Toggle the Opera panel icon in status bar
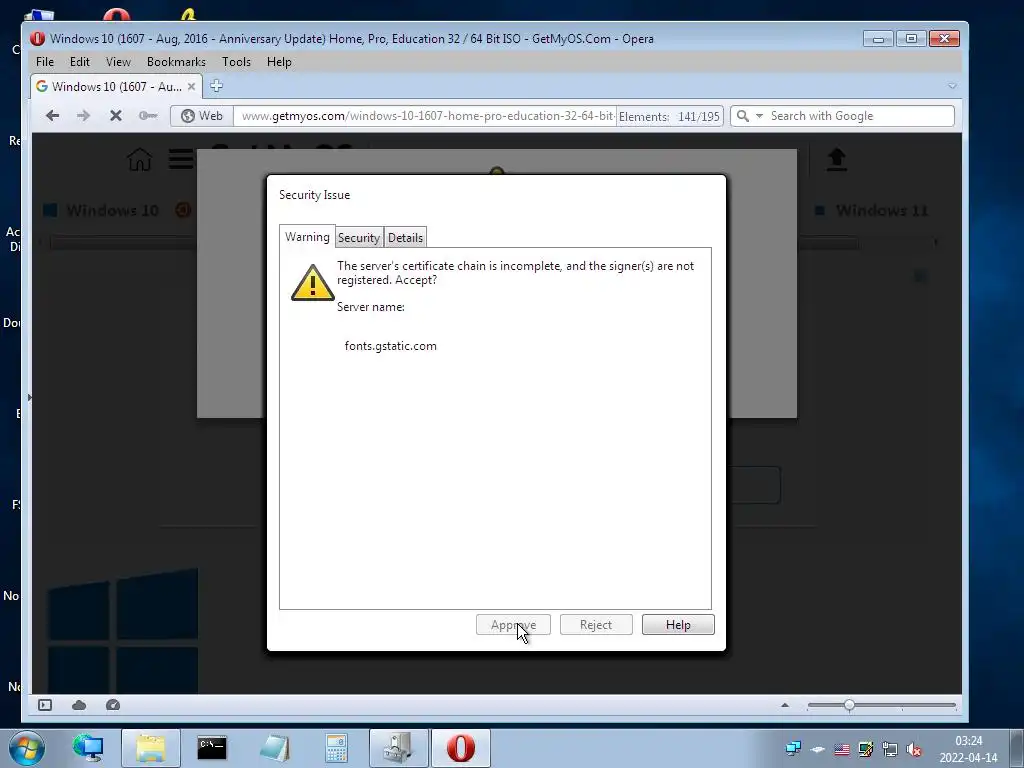The height and width of the screenshot is (768, 1024). (45, 705)
